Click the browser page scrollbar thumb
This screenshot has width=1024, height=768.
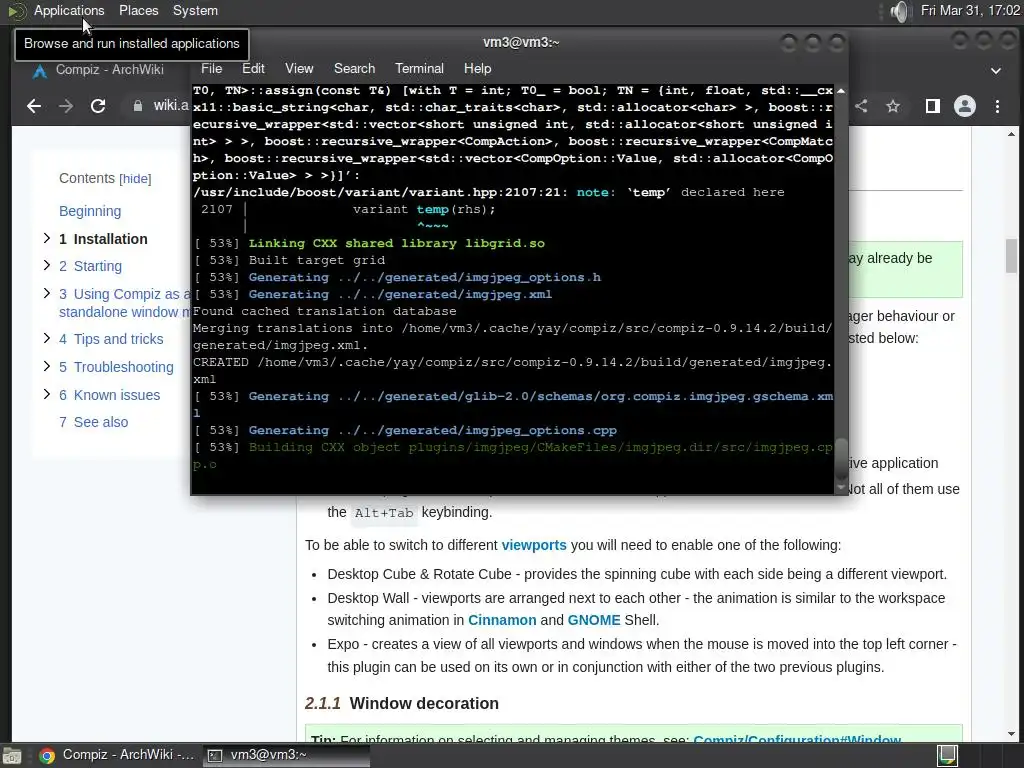[1012, 256]
